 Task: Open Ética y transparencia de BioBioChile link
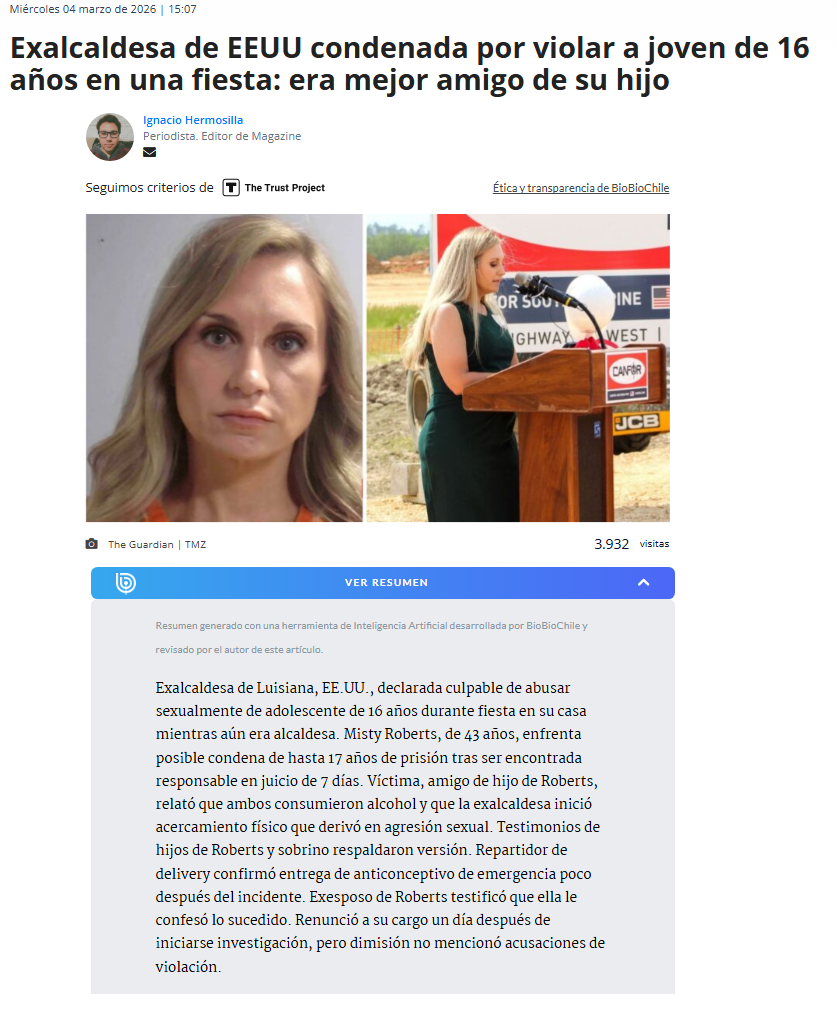(581, 188)
